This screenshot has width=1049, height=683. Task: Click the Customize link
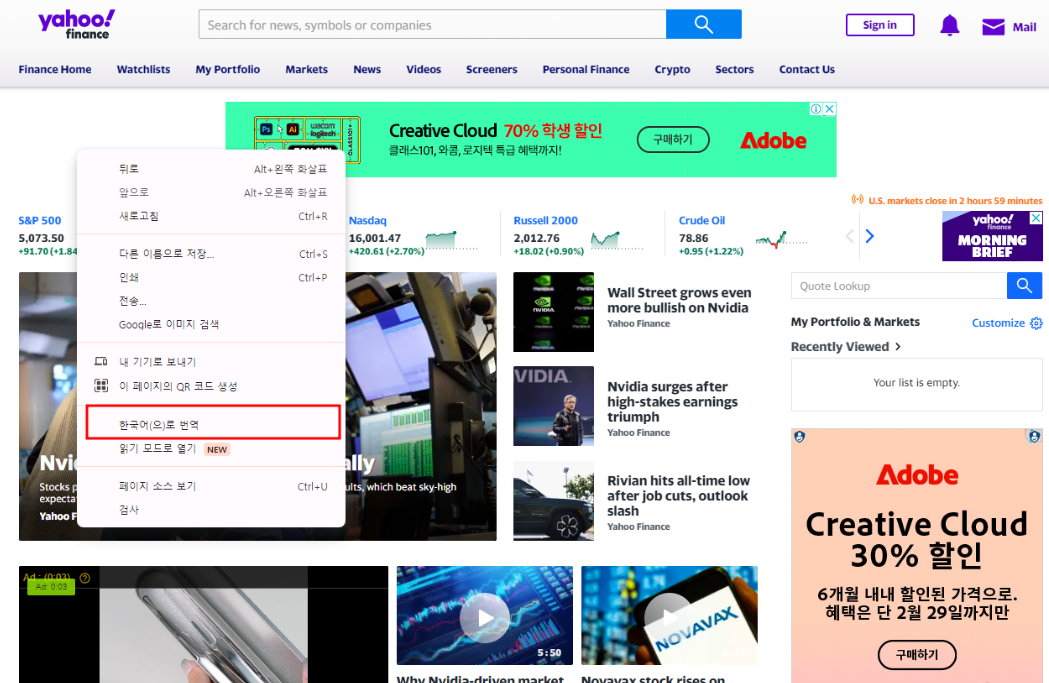tap(998, 323)
